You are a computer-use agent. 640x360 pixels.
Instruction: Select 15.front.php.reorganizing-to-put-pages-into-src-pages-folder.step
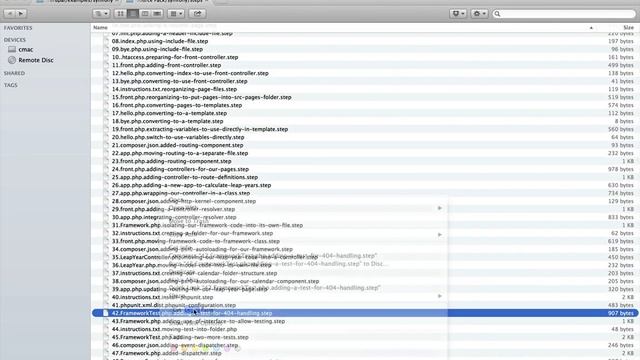(x=202, y=97)
